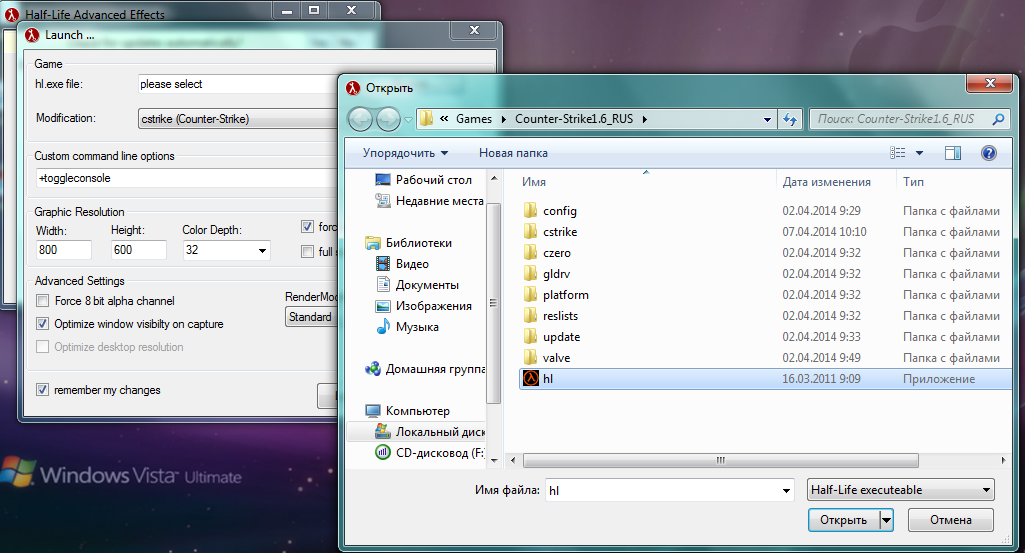Click the Desktop (Рабочий стол) icon in sidebar
This screenshot has height=553, width=1025.
click(x=383, y=179)
